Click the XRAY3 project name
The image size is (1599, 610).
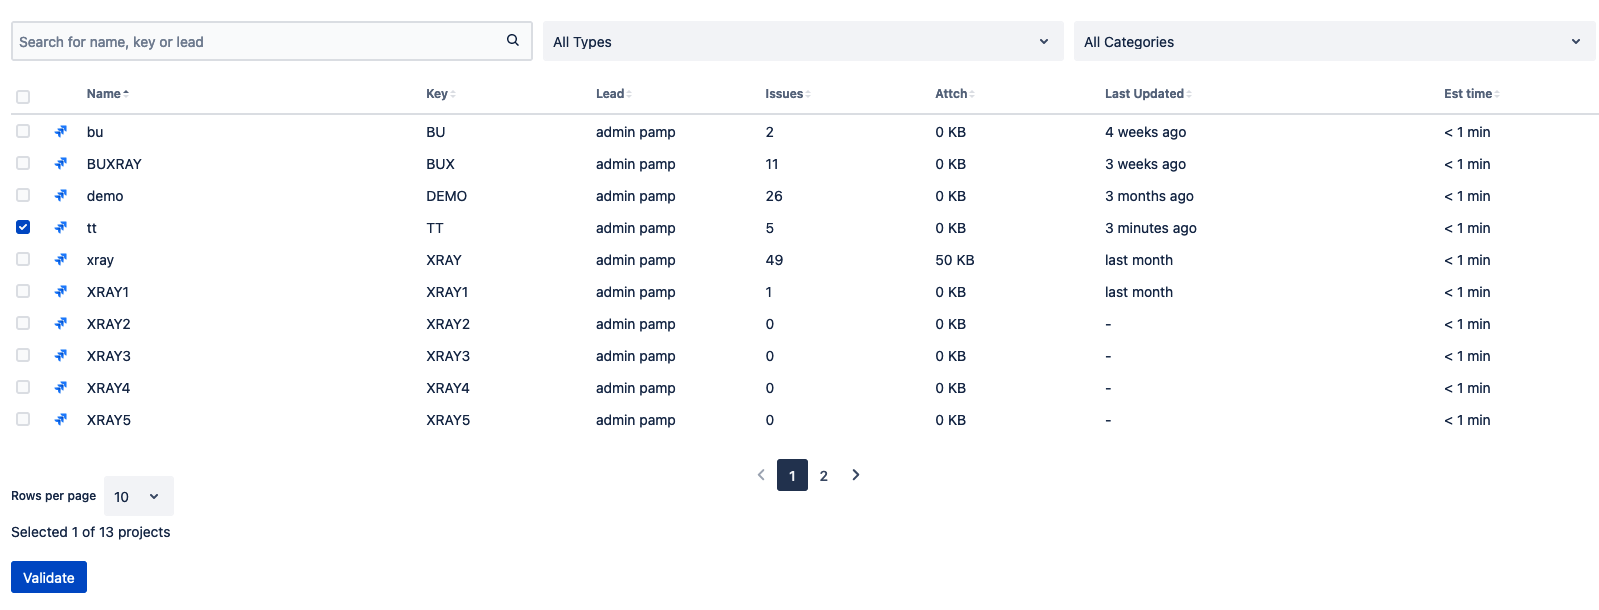(x=108, y=356)
